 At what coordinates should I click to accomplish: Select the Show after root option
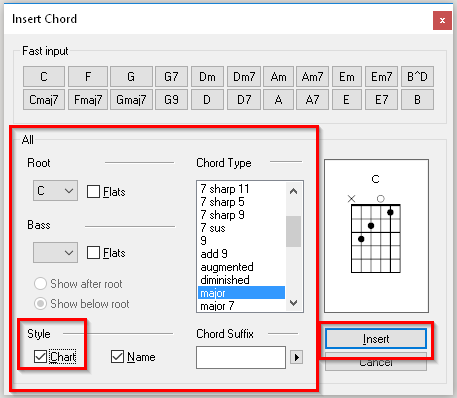pyautogui.click(x=78, y=284)
